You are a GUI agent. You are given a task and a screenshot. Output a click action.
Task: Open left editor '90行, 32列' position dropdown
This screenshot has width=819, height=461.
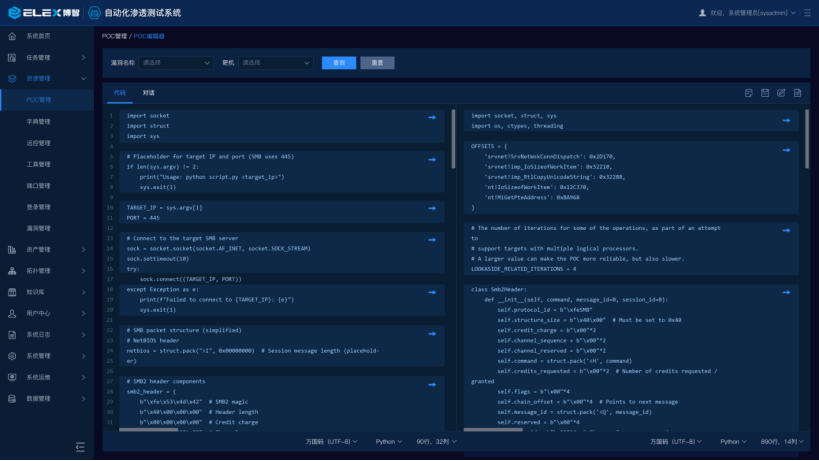click(x=436, y=442)
